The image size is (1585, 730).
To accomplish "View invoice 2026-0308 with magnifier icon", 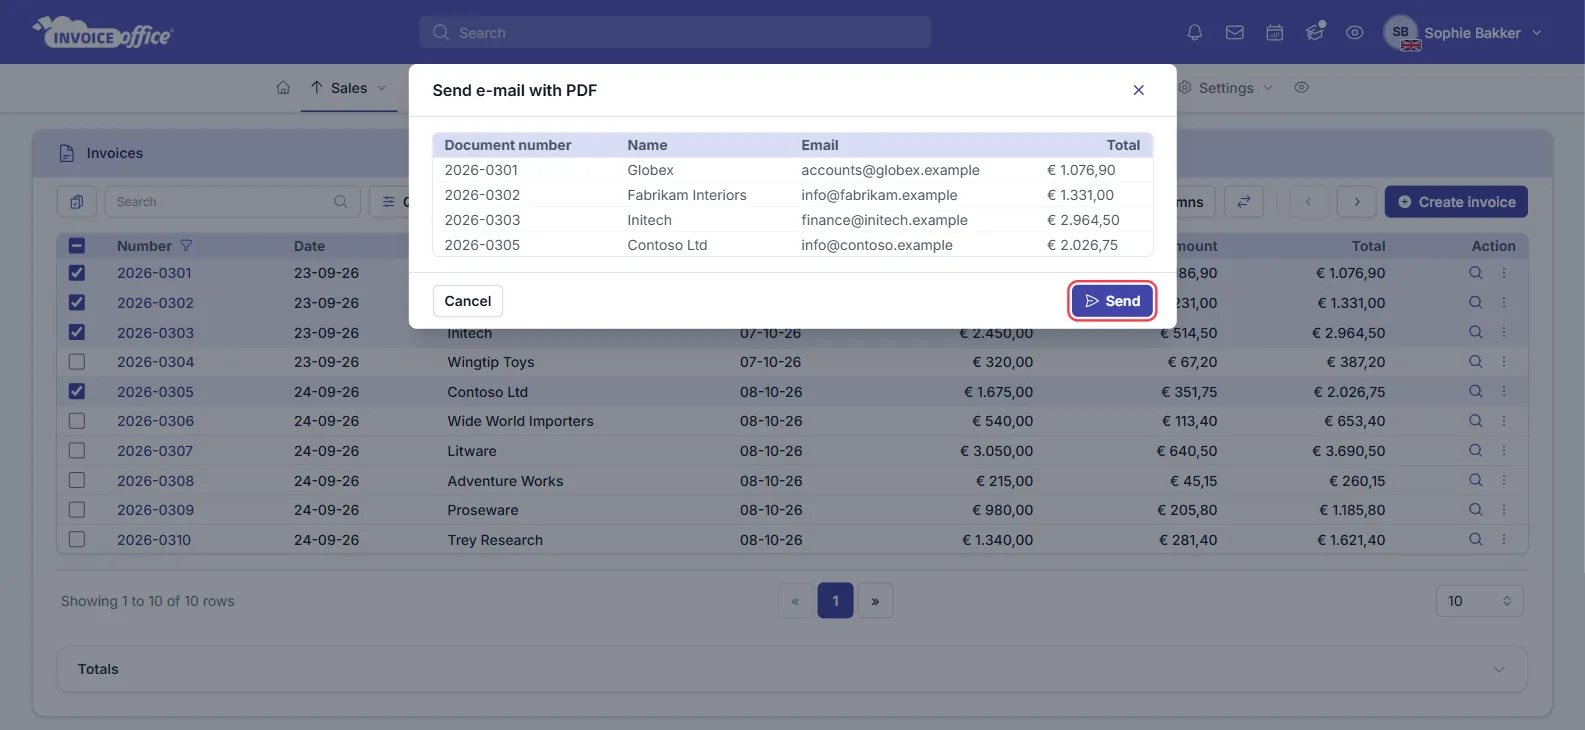I will tap(1475, 481).
